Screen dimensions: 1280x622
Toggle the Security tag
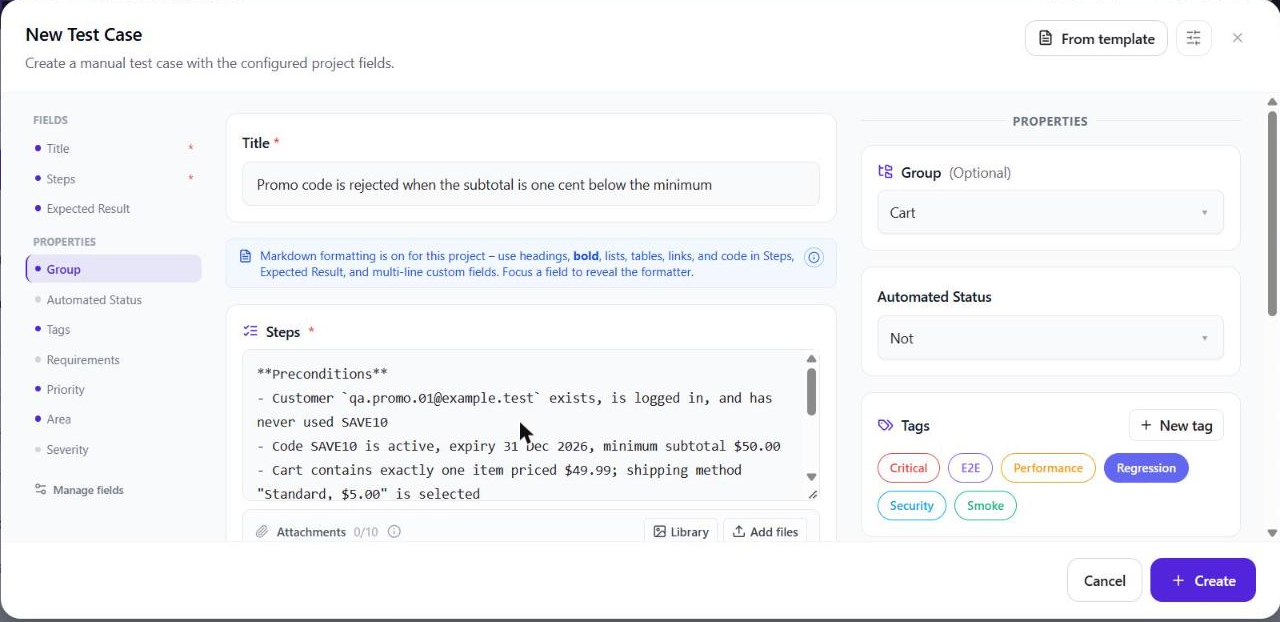(911, 505)
